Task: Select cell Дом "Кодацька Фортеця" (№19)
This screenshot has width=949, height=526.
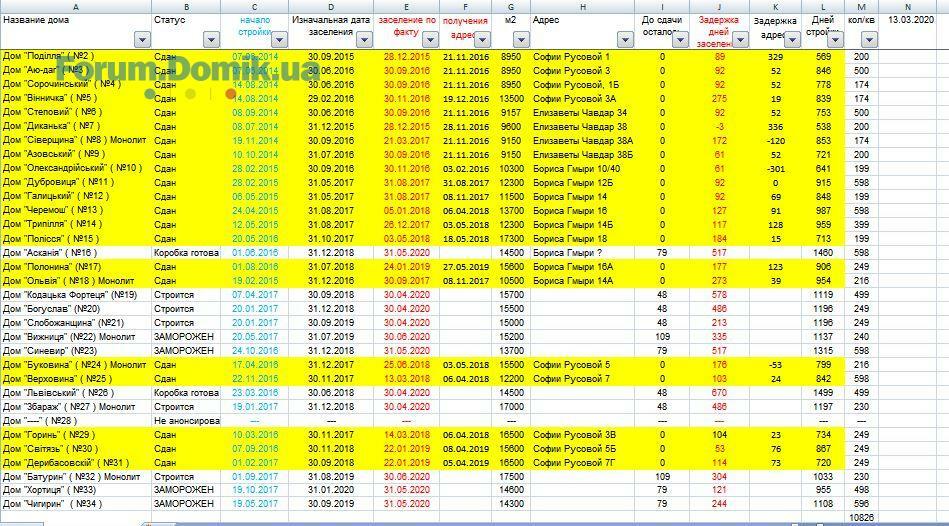Action: pos(76,295)
